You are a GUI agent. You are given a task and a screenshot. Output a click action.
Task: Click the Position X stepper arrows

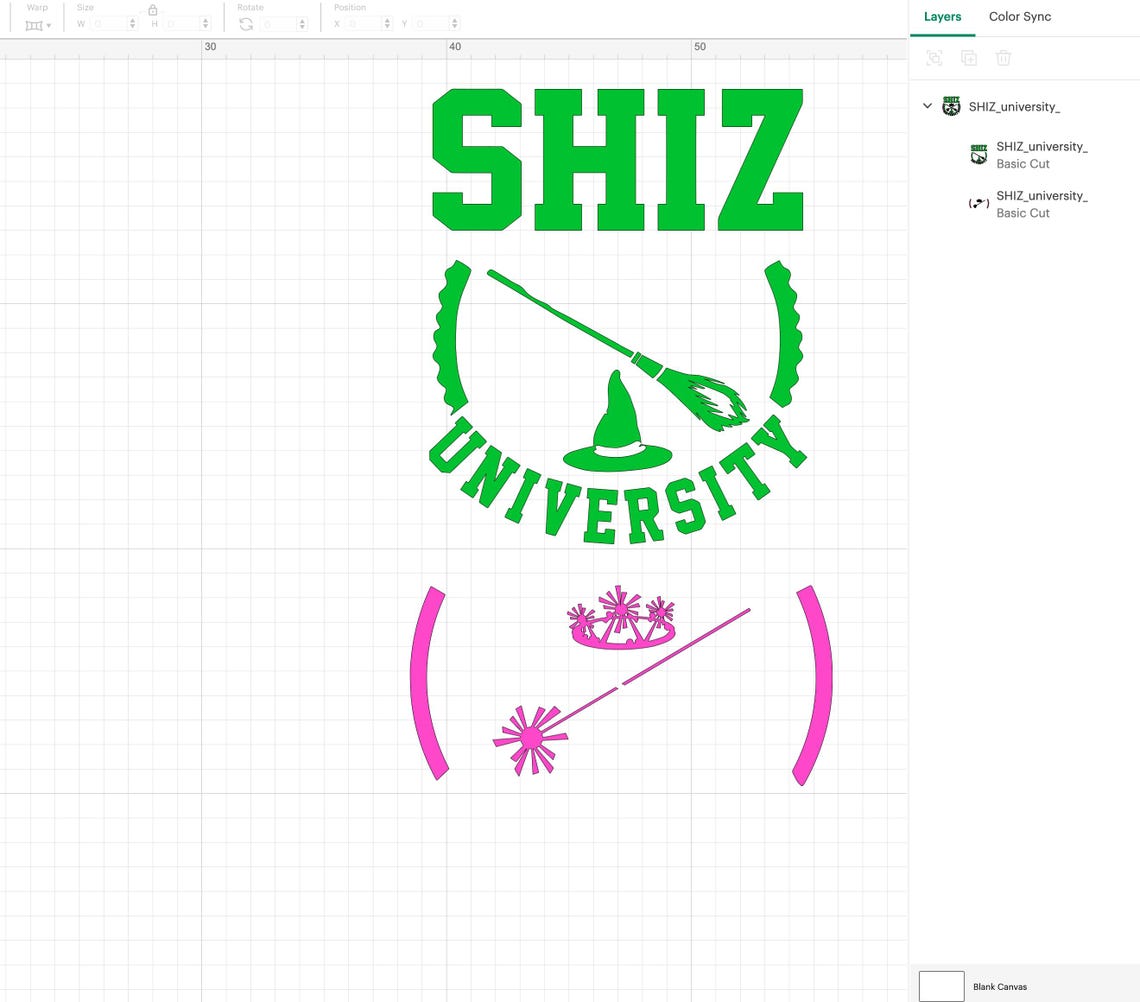(x=387, y=24)
